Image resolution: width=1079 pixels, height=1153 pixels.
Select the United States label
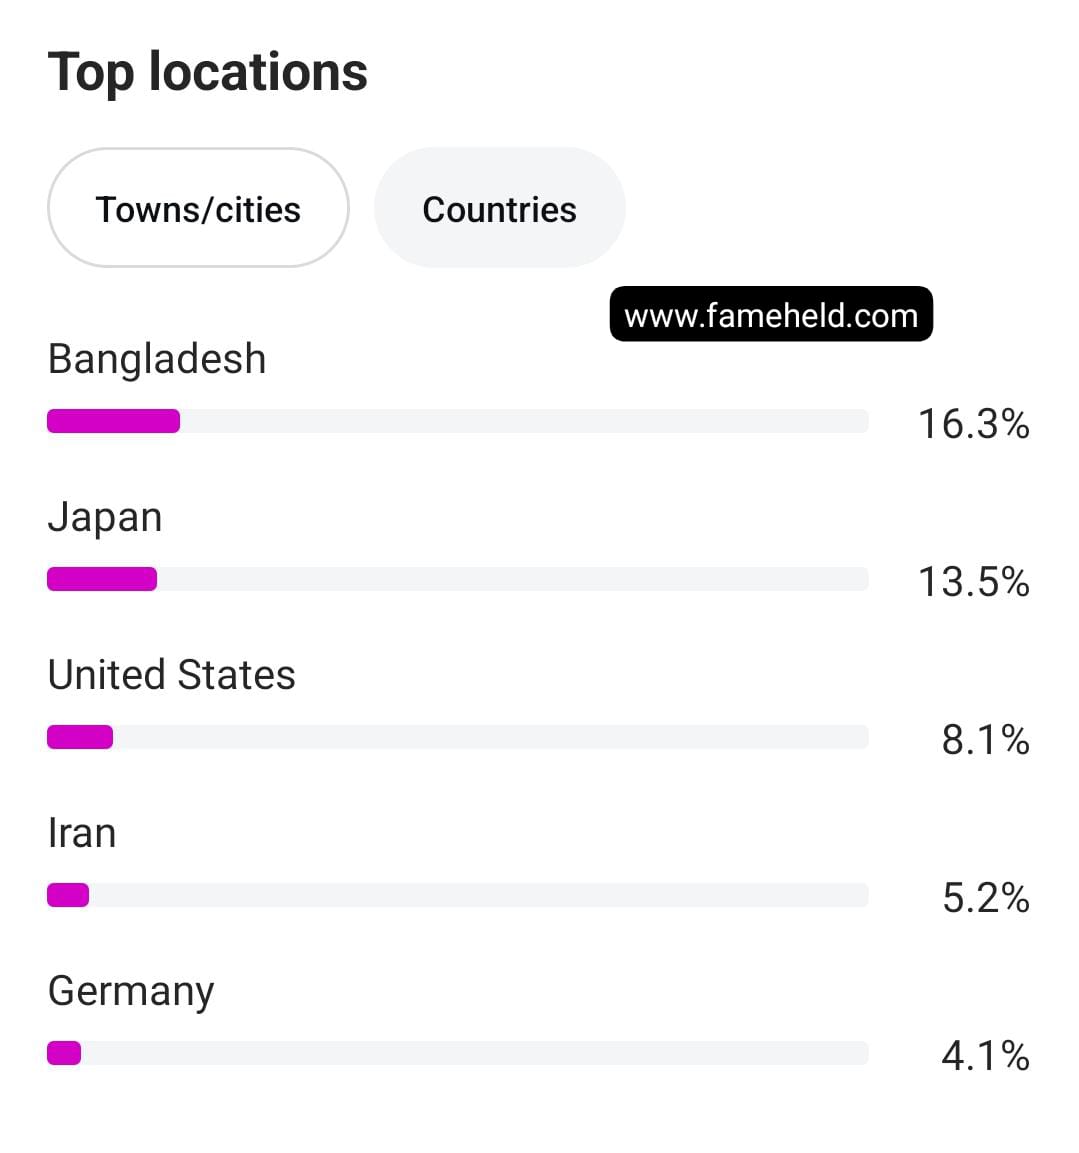click(x=172, y=675)
